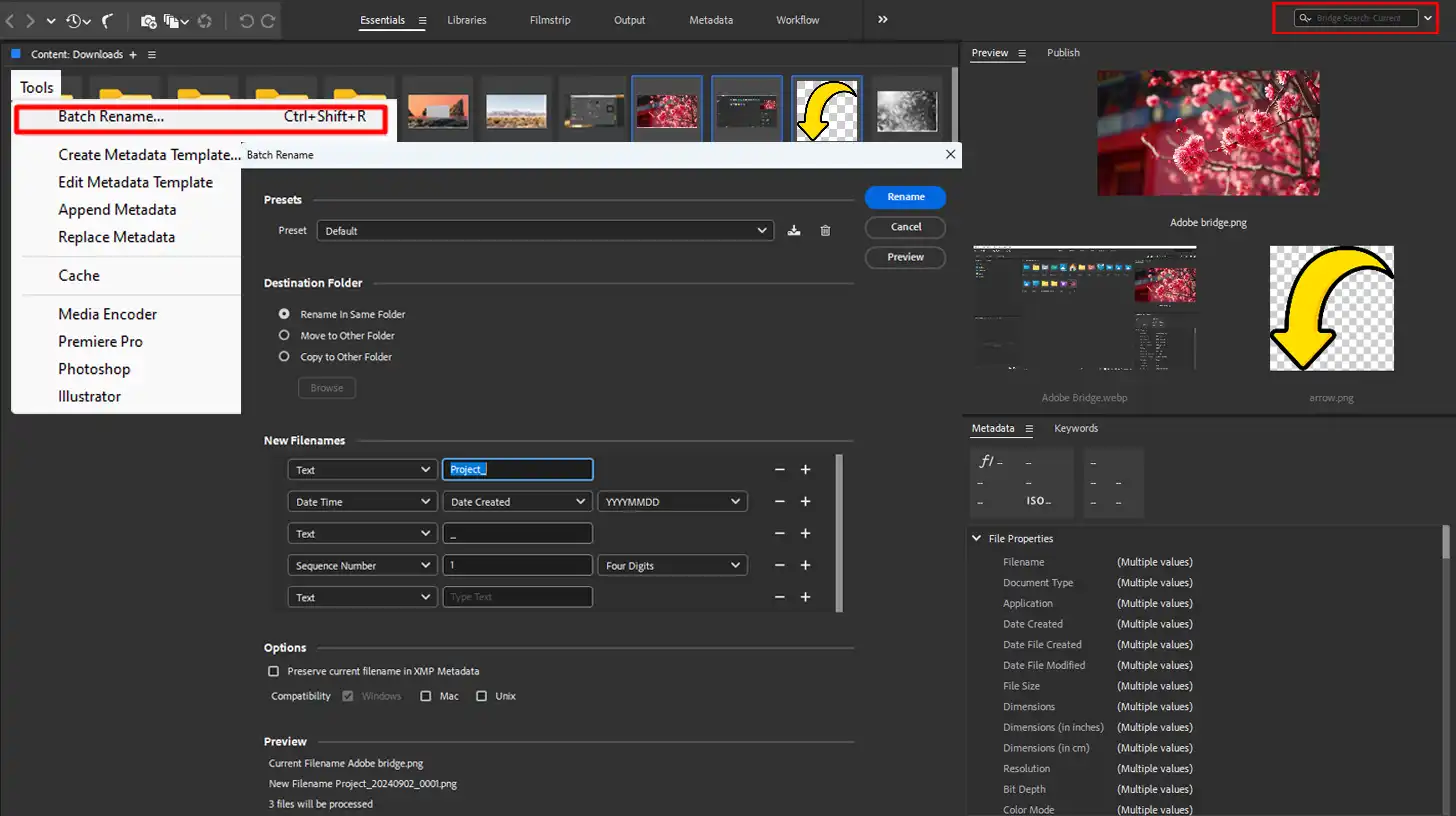Screen dimensions: 1456x816
Task: Open the Essentials workspace hamburger menu
Action: point(422,20)
